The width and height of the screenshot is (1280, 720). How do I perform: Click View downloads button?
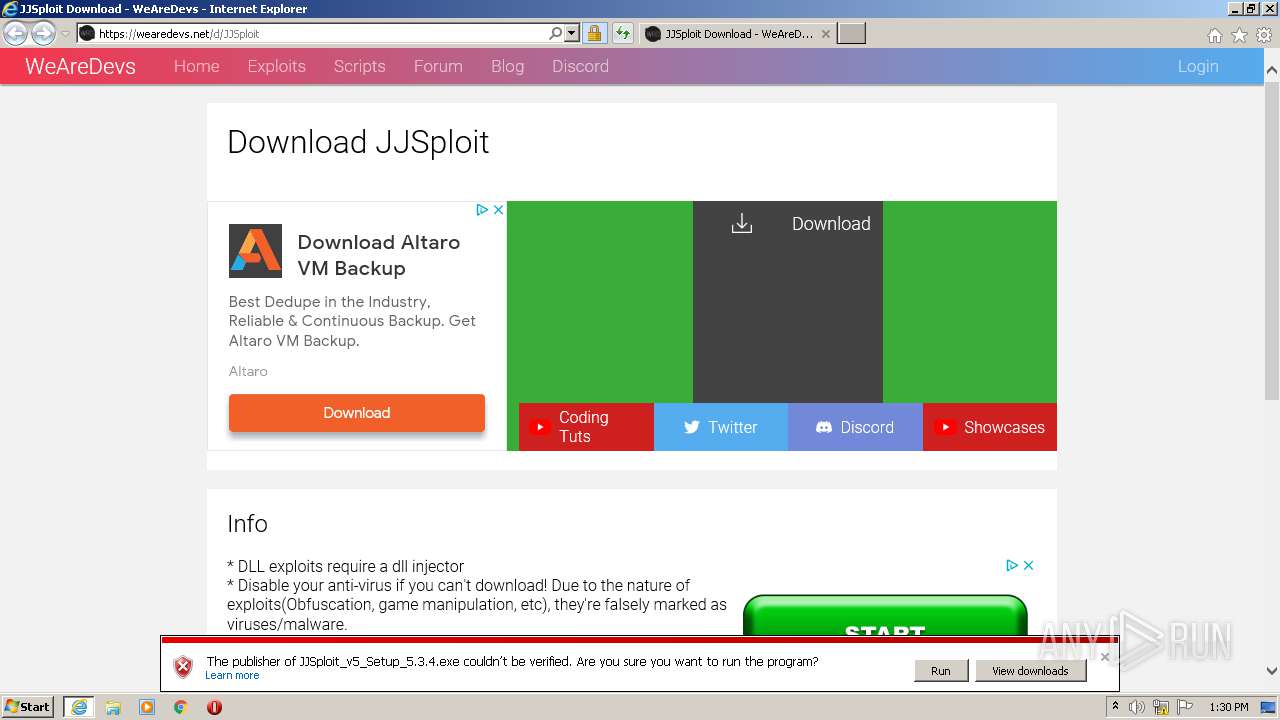coord(1030,671)
